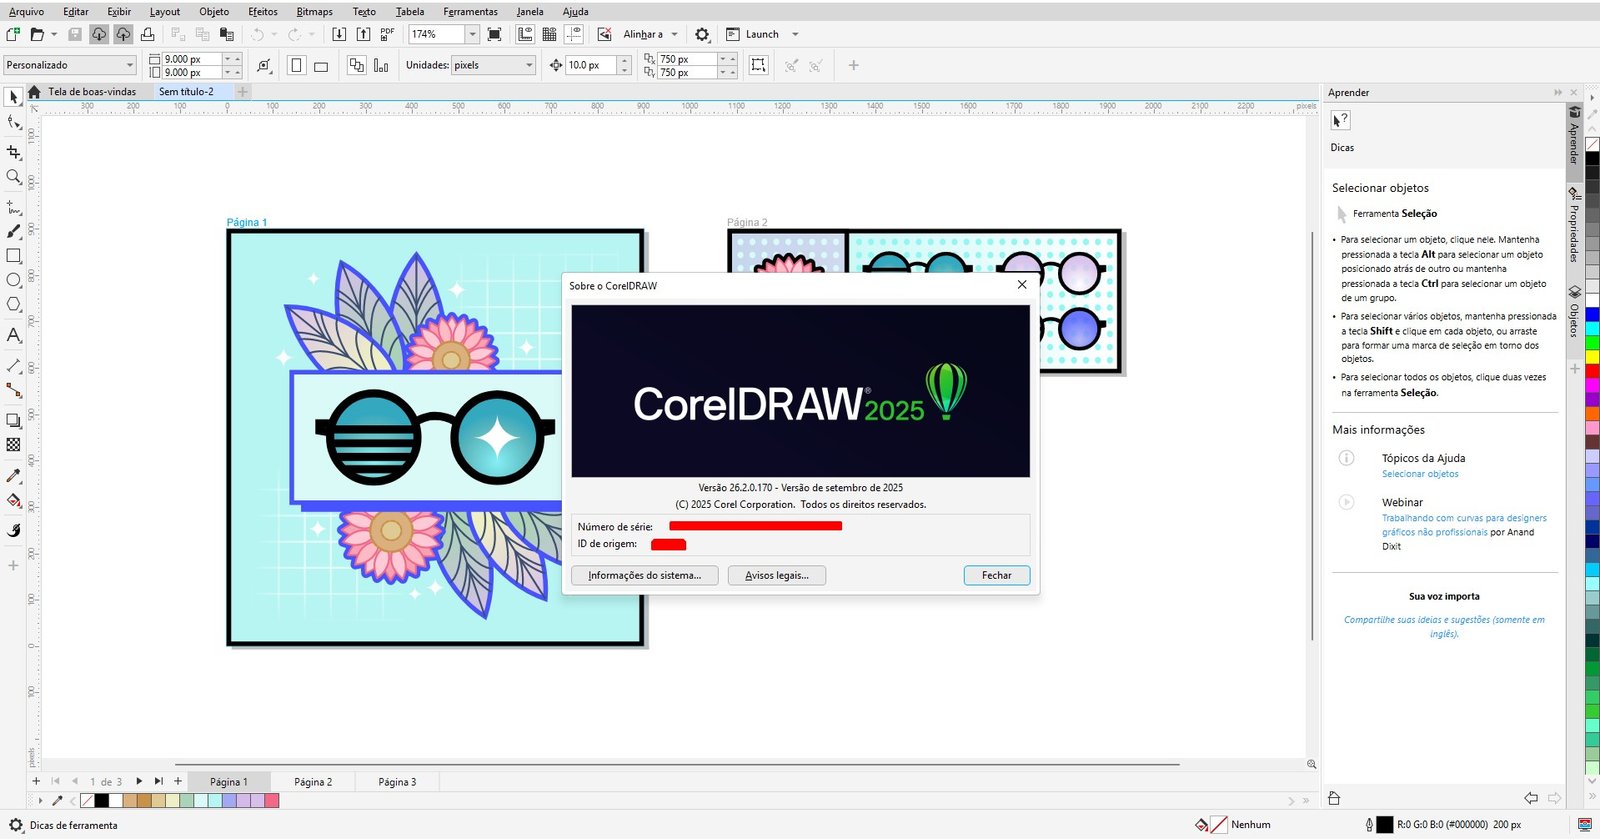Click the Publish to PDF icon
The width and height of the screenshot is (1600, 839).
(x=387, y=34)
